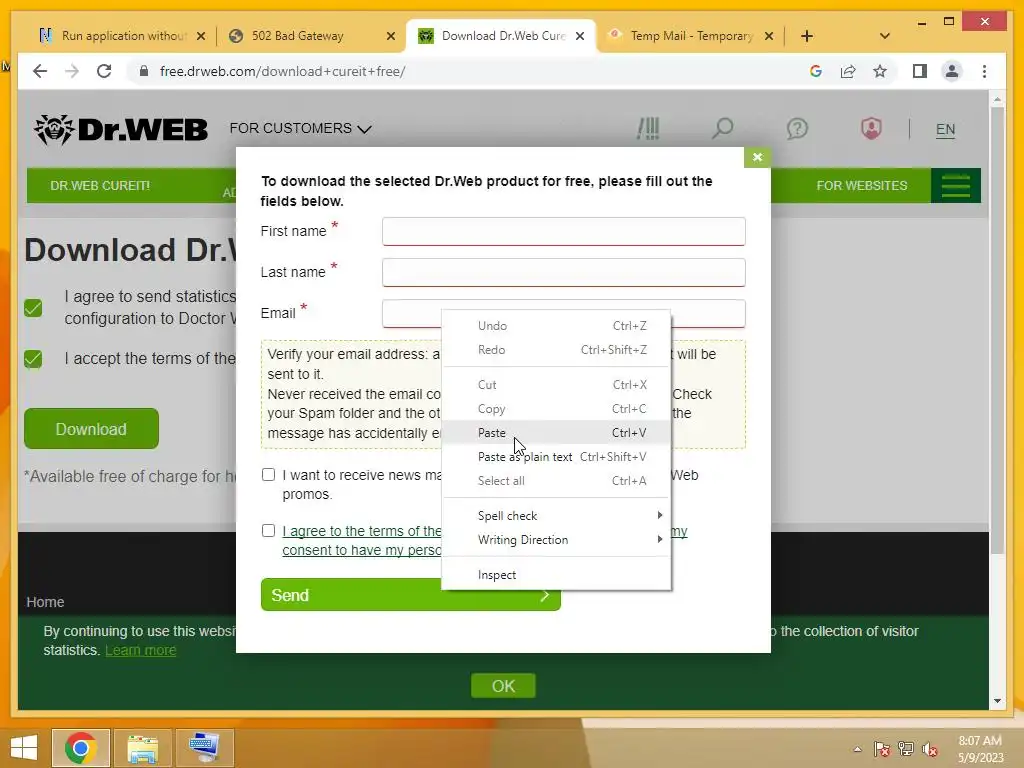Click the Home footer link
Screen dimensions: 1024x768
point(45,601)
